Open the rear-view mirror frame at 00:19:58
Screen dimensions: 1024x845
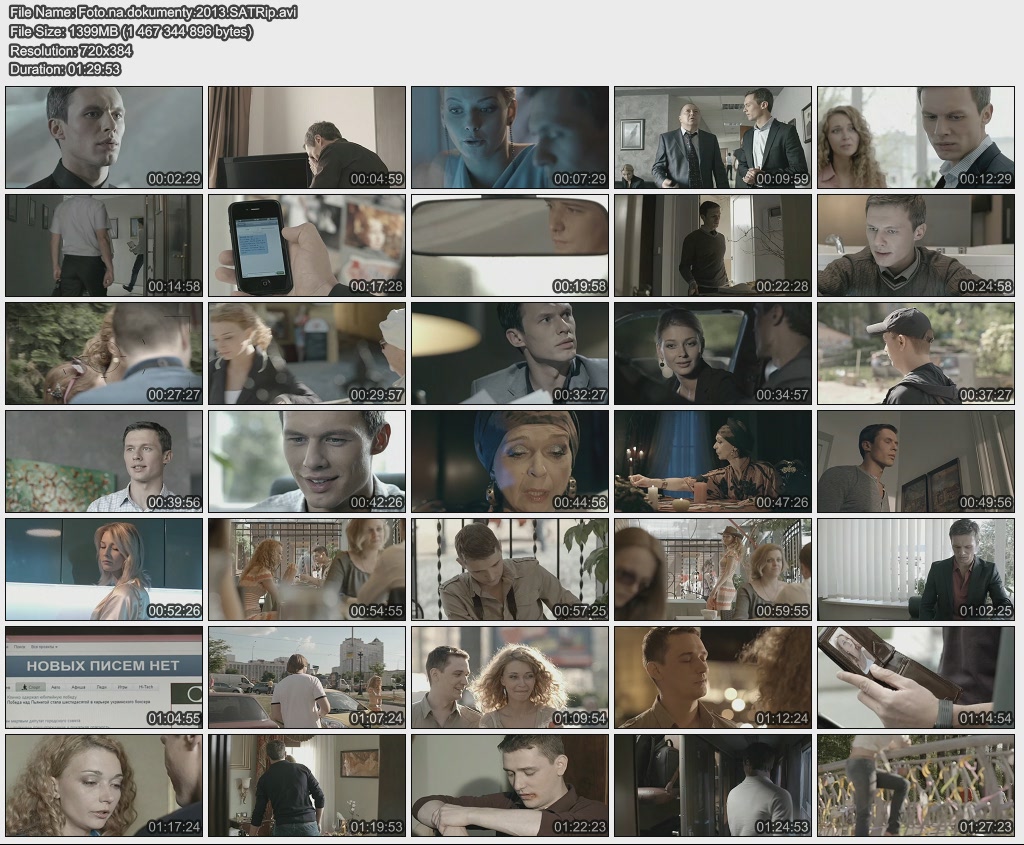[510, 245]
